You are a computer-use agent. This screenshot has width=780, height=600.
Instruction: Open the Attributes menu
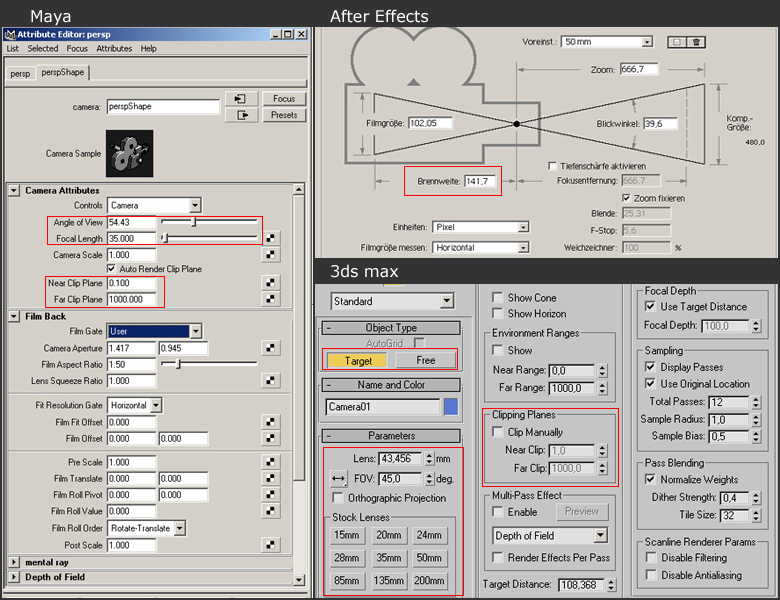point(114,48)
